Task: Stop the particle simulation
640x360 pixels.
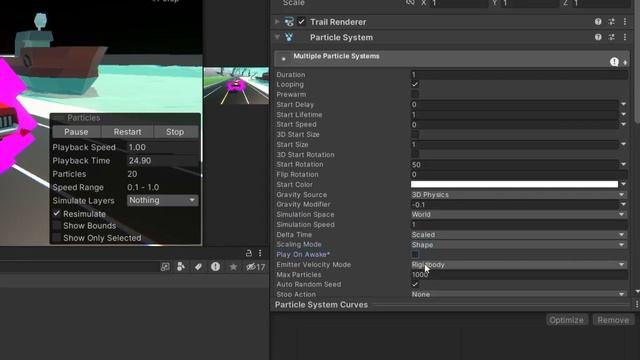Action: click(175, 132)
